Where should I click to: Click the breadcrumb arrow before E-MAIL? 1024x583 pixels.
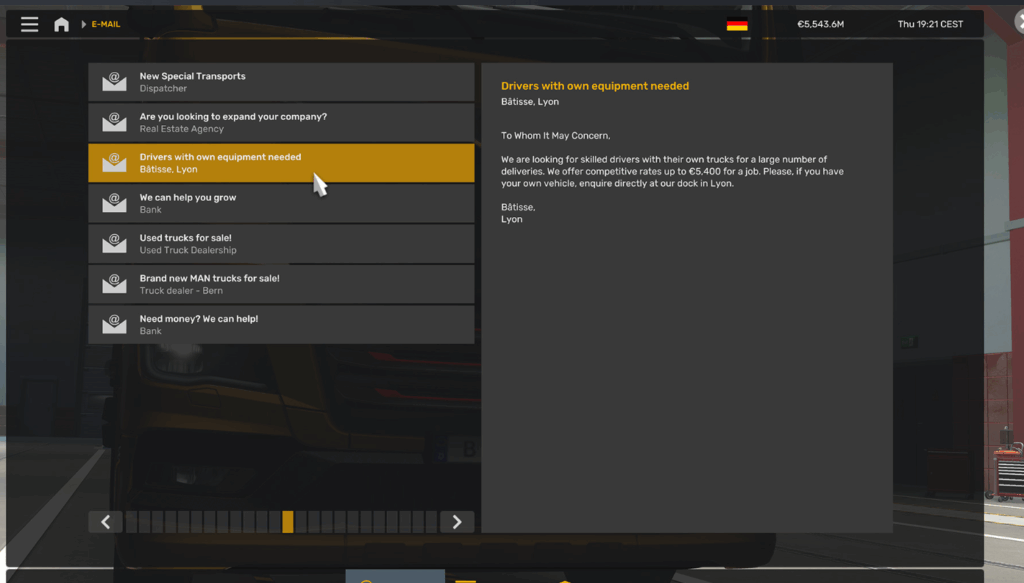coord(84,24)
